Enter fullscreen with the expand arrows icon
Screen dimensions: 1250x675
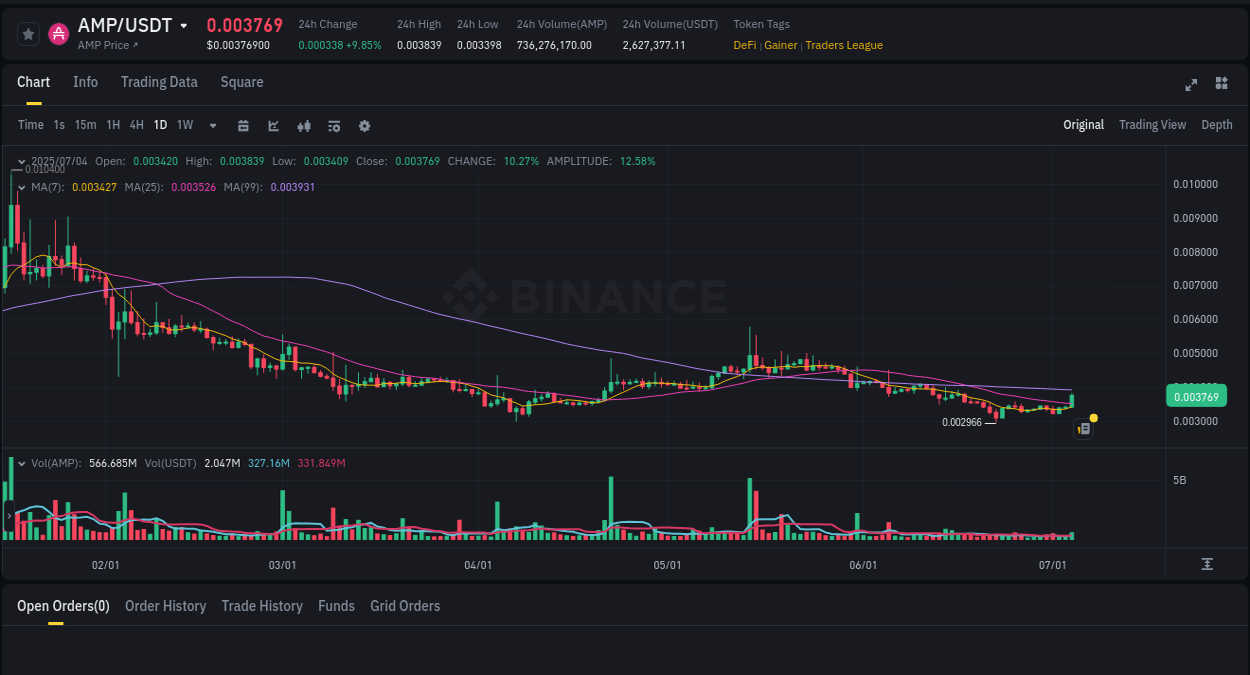click(1191, 85)
